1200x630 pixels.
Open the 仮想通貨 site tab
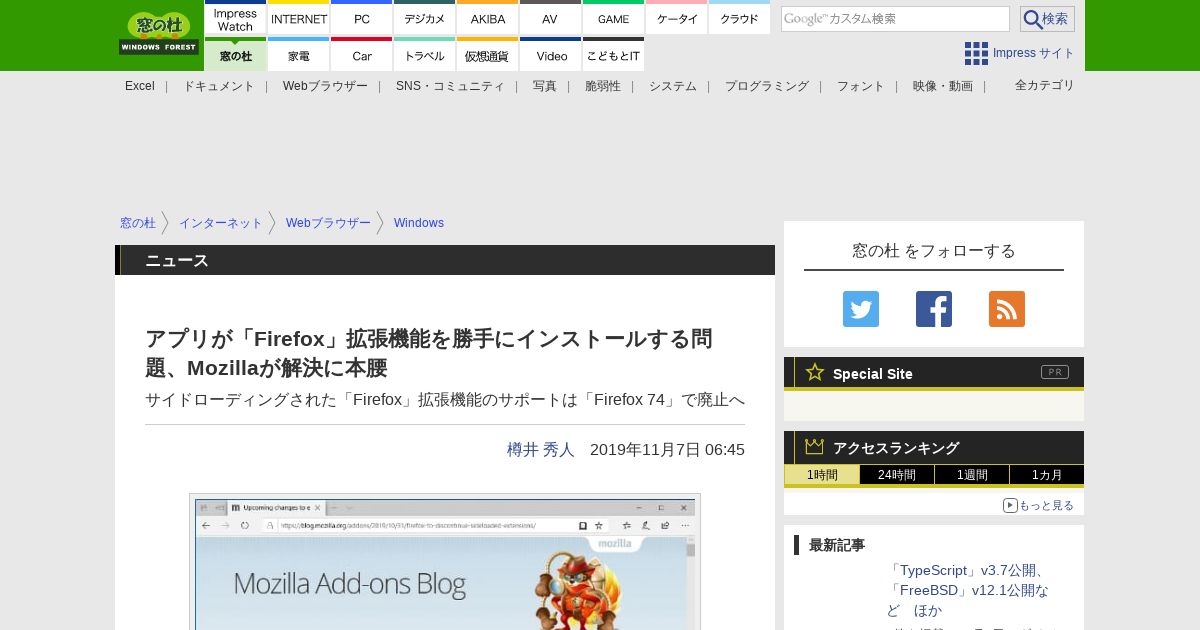tap(488, 55)
